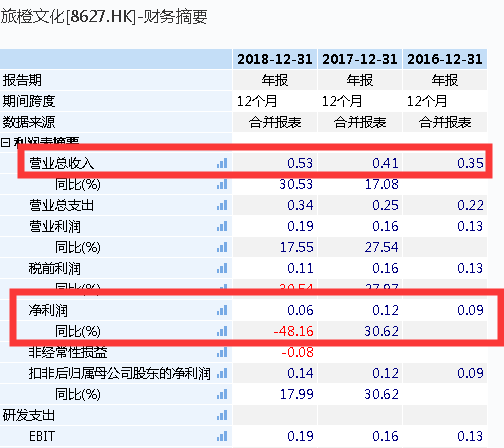This screenshot has height=448, width=504.
Task: Select 营业总收入 value 0.53 for 2018
Action: point(300,163)
